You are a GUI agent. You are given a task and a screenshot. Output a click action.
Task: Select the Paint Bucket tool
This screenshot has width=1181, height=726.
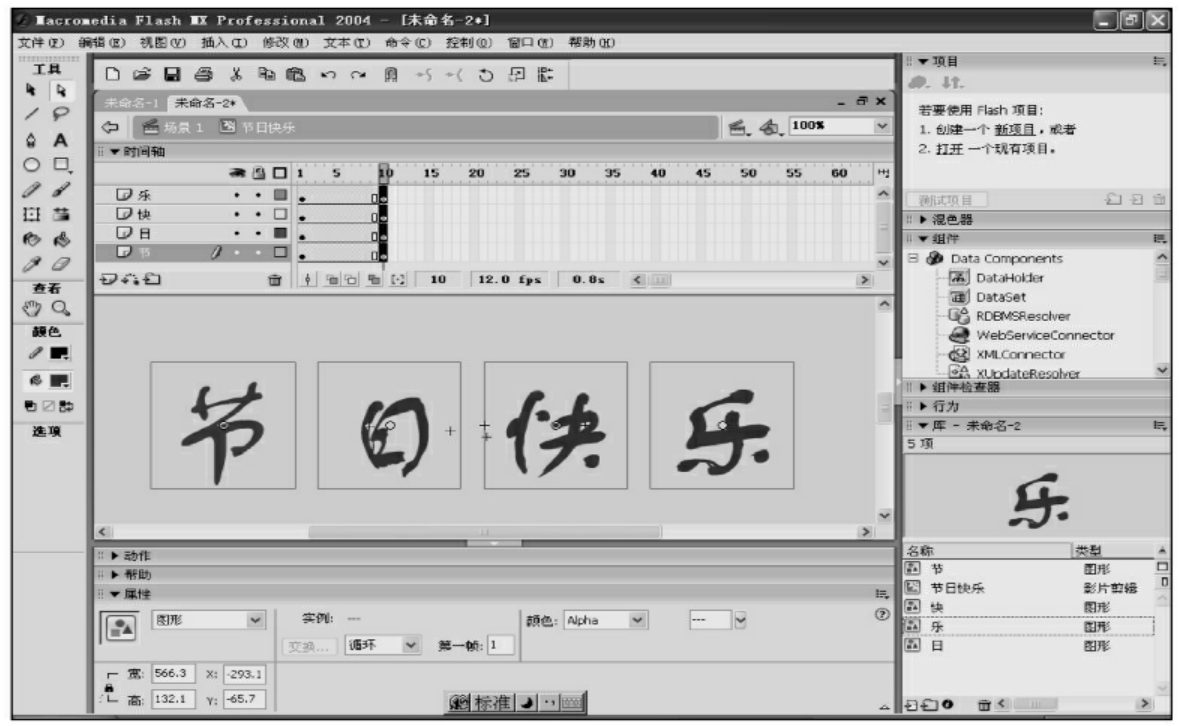pos(60,239)
